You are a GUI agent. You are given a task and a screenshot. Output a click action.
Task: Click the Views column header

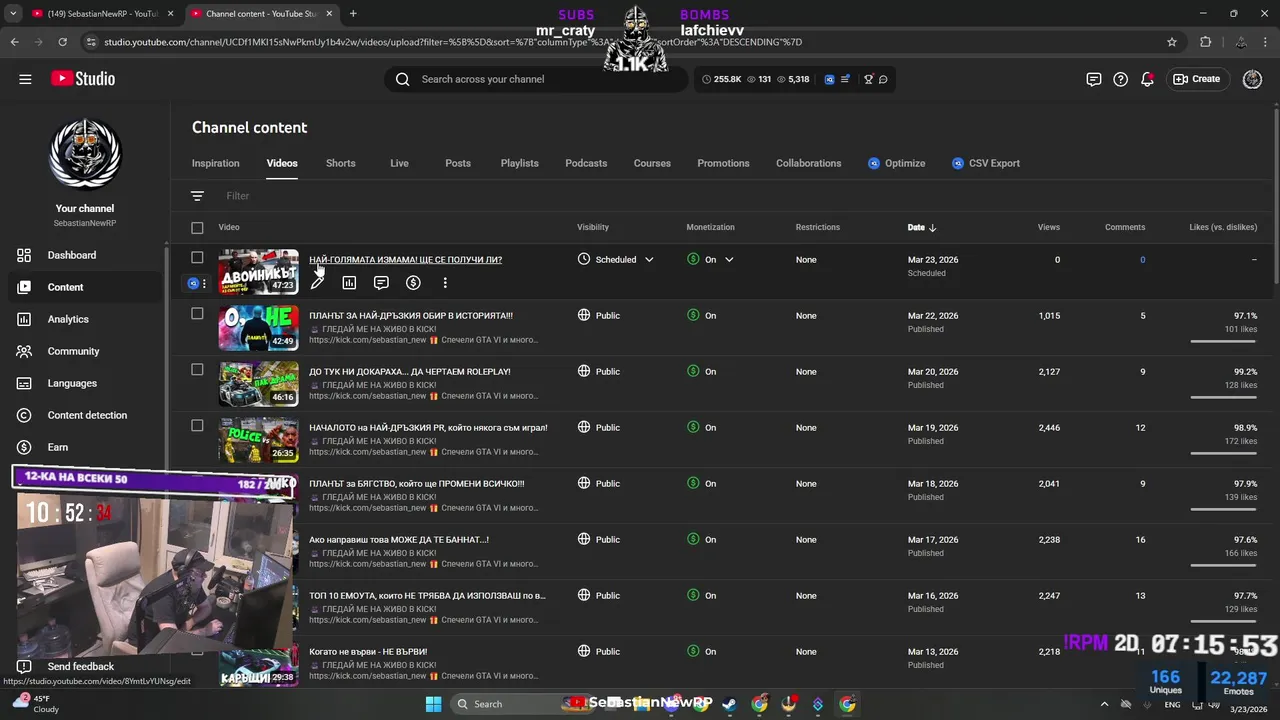1048,228
